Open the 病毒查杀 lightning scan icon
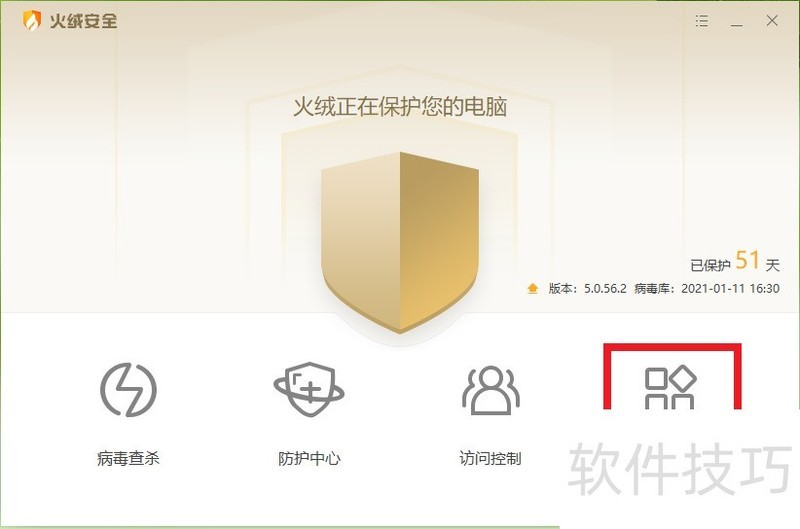Image resolution: width=800 pixels, height=529 pixels. coord(129,389)
